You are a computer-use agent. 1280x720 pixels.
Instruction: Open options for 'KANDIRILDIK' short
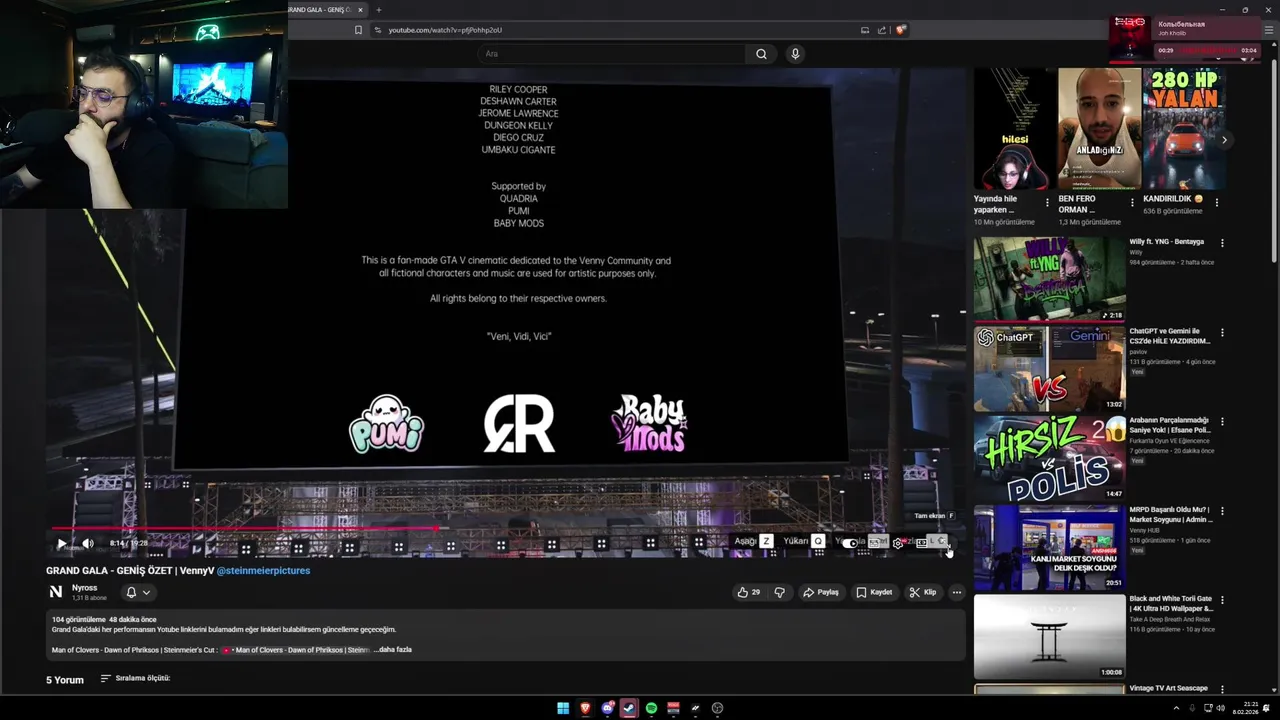(x=1217, y=202)
